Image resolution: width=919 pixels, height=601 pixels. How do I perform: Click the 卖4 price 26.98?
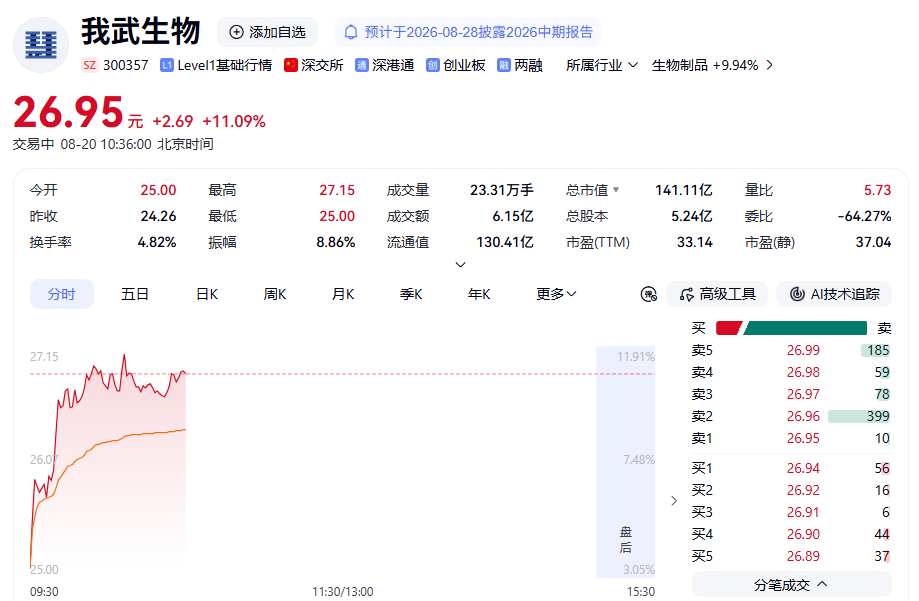tap(803, 372)
